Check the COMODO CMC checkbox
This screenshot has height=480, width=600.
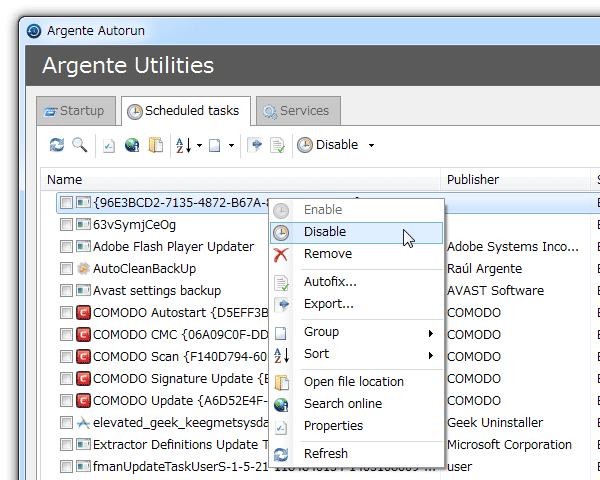point(66,335)
